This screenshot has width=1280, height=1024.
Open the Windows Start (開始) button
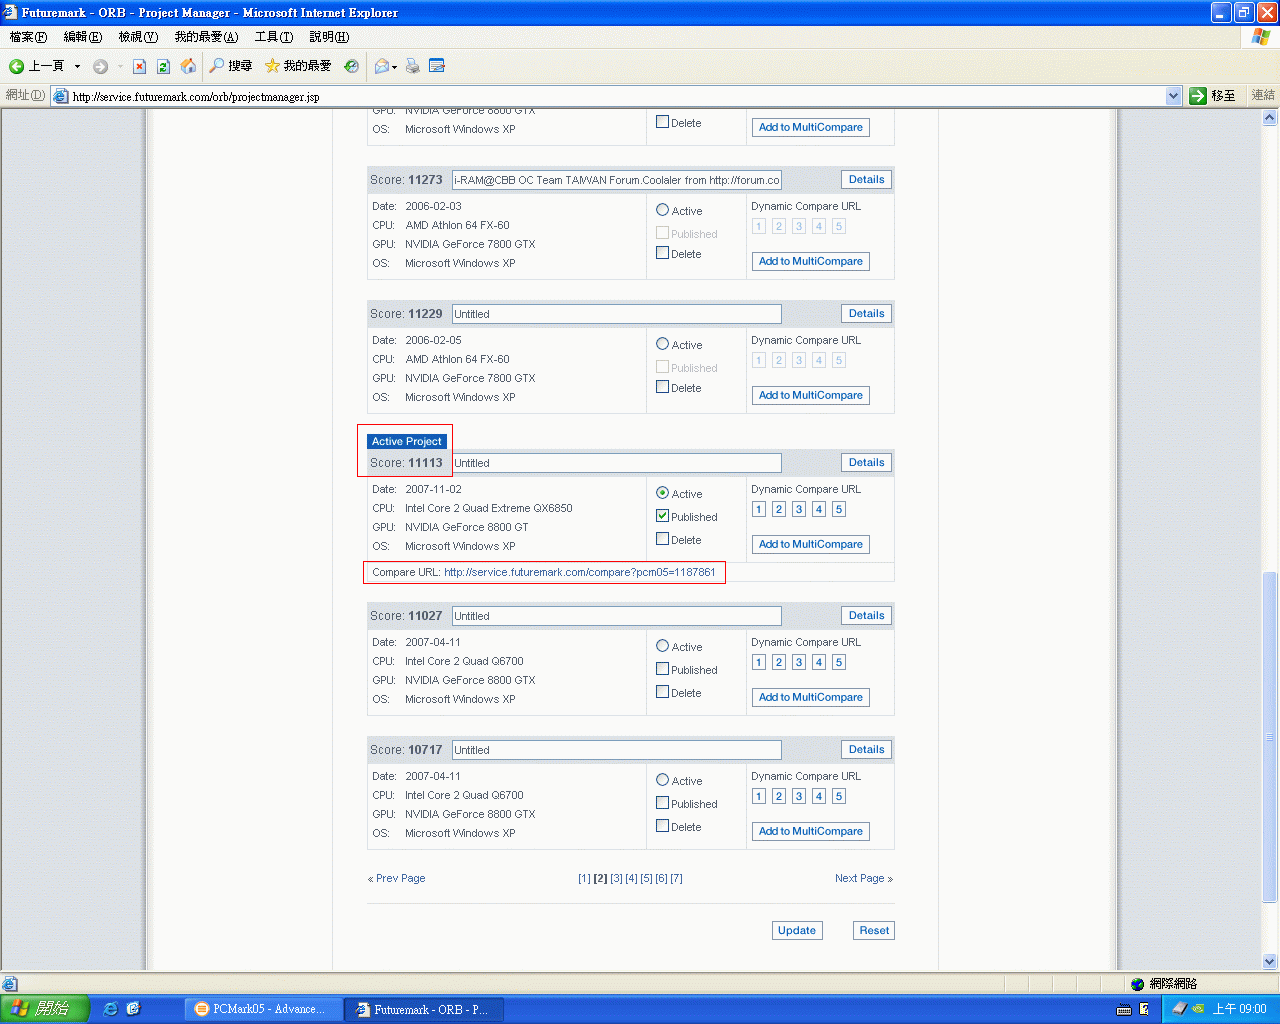[x=45, y=1009]
